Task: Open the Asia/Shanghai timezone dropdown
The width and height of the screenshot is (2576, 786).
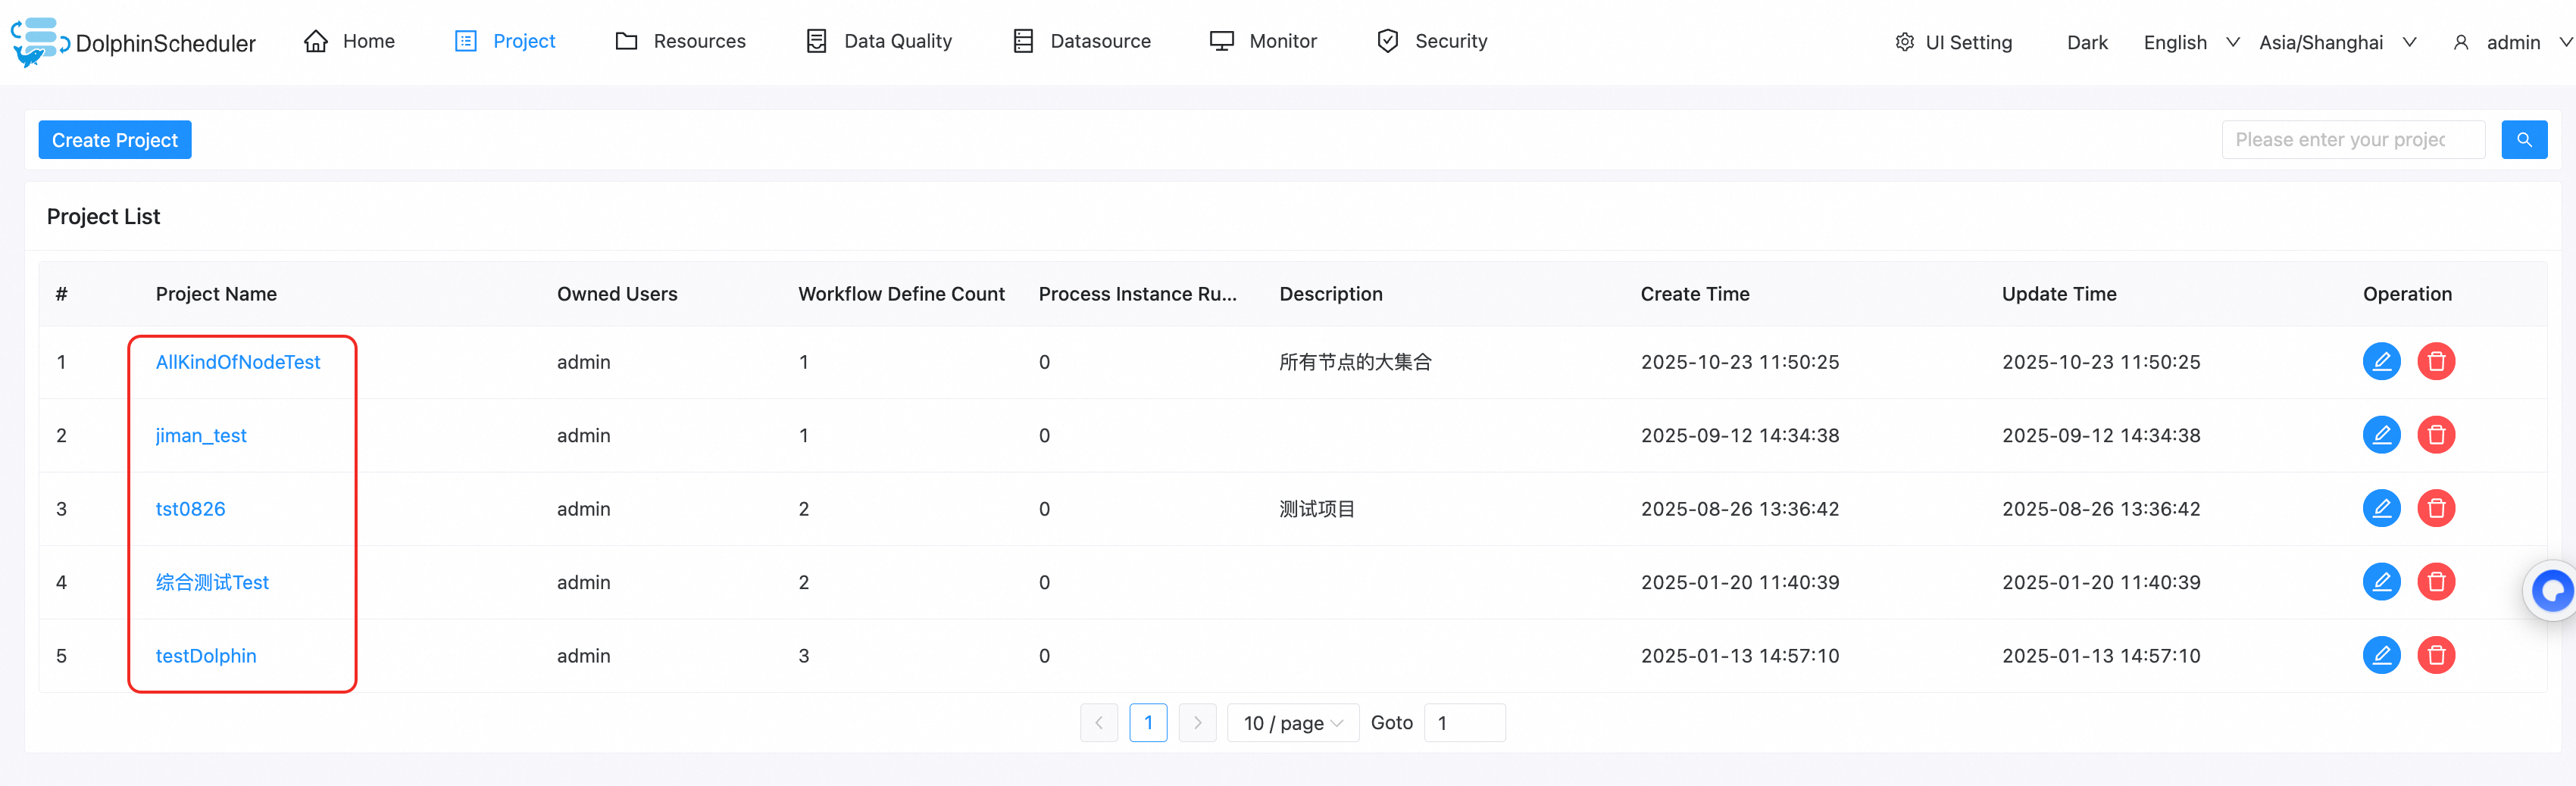Action: (2337, 42)
